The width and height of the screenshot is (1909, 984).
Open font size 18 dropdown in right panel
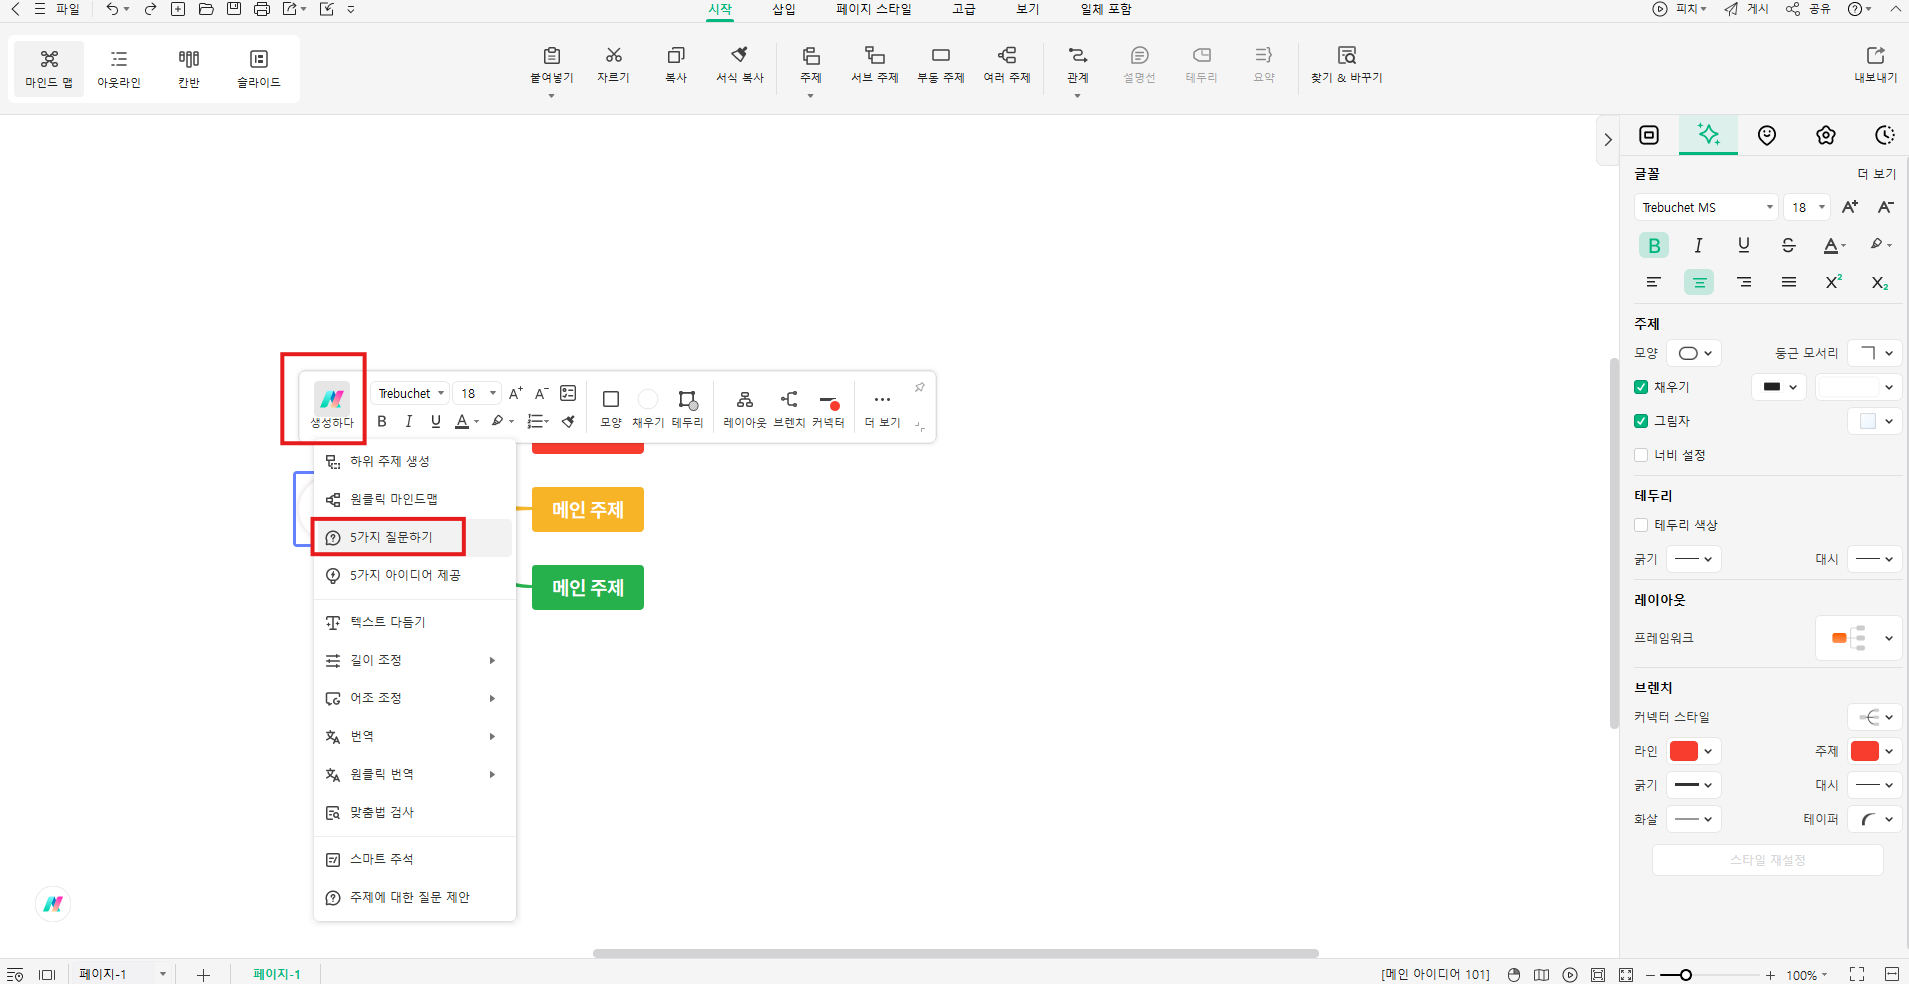click(x=1808, y=207)
